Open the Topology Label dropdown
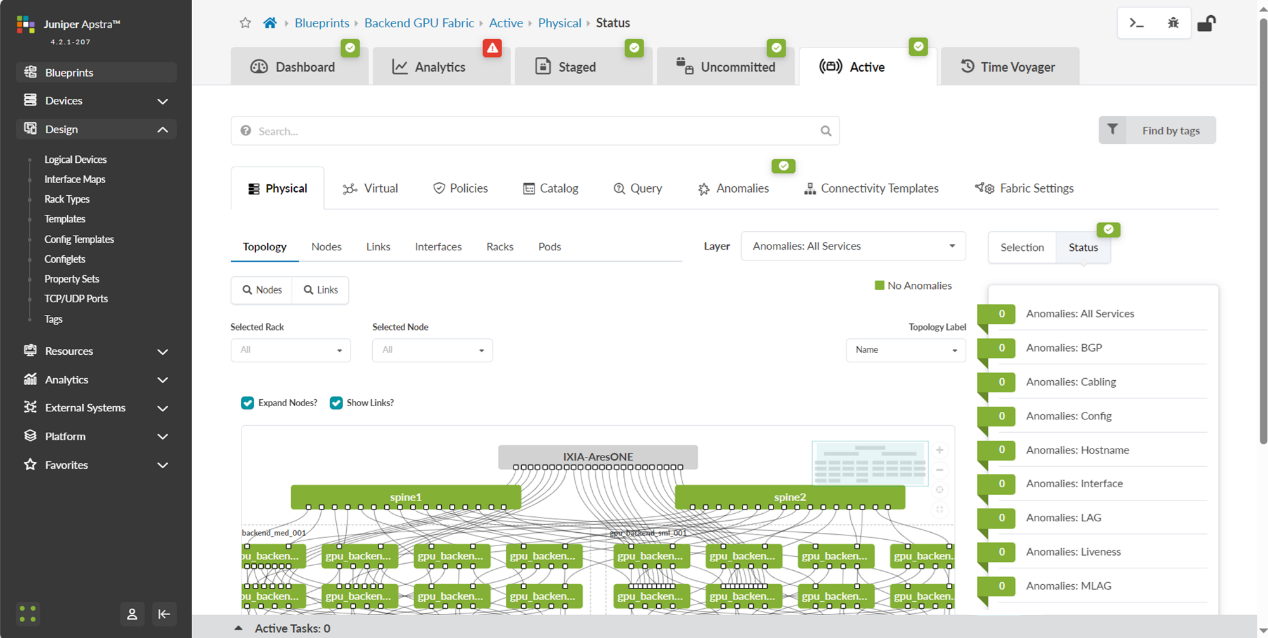Screen dimensions: 1268x638 click(906, 350)
